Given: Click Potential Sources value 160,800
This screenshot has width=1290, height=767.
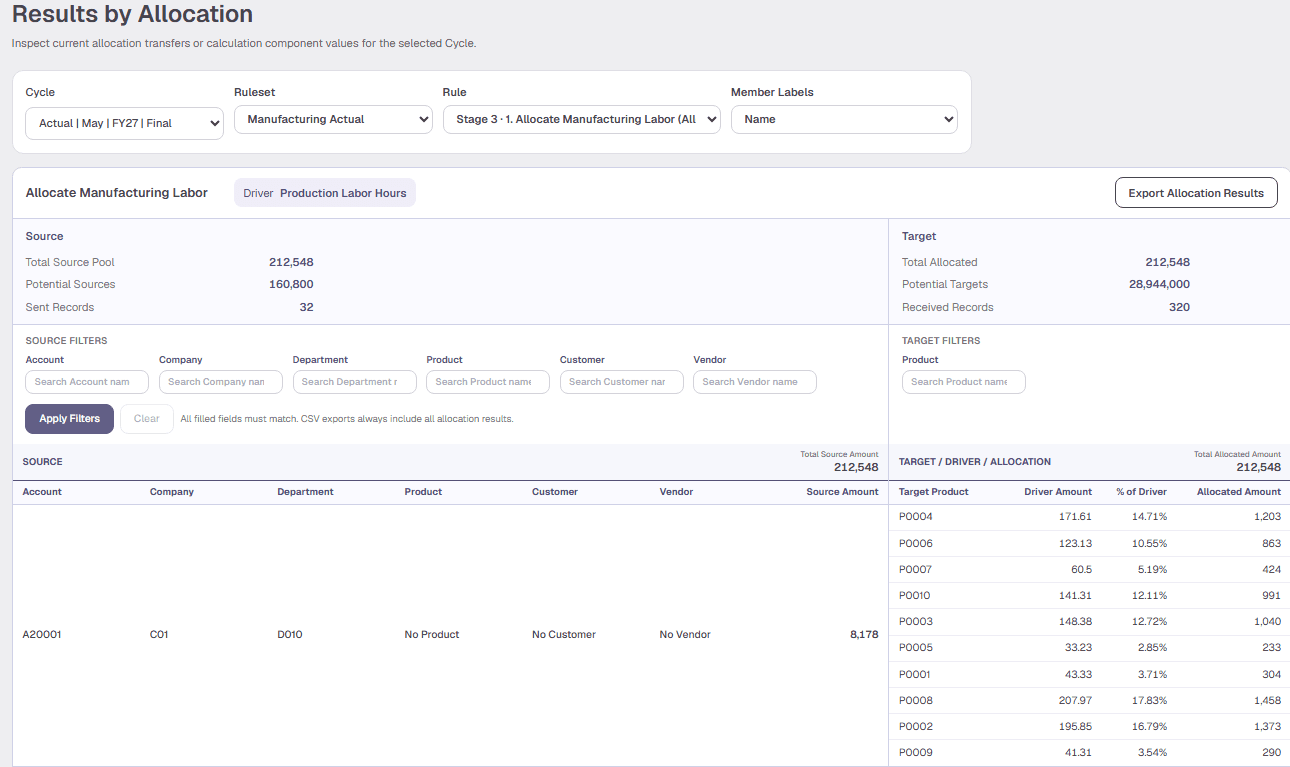Looking at the screenshot, I should tap(291, 285).
